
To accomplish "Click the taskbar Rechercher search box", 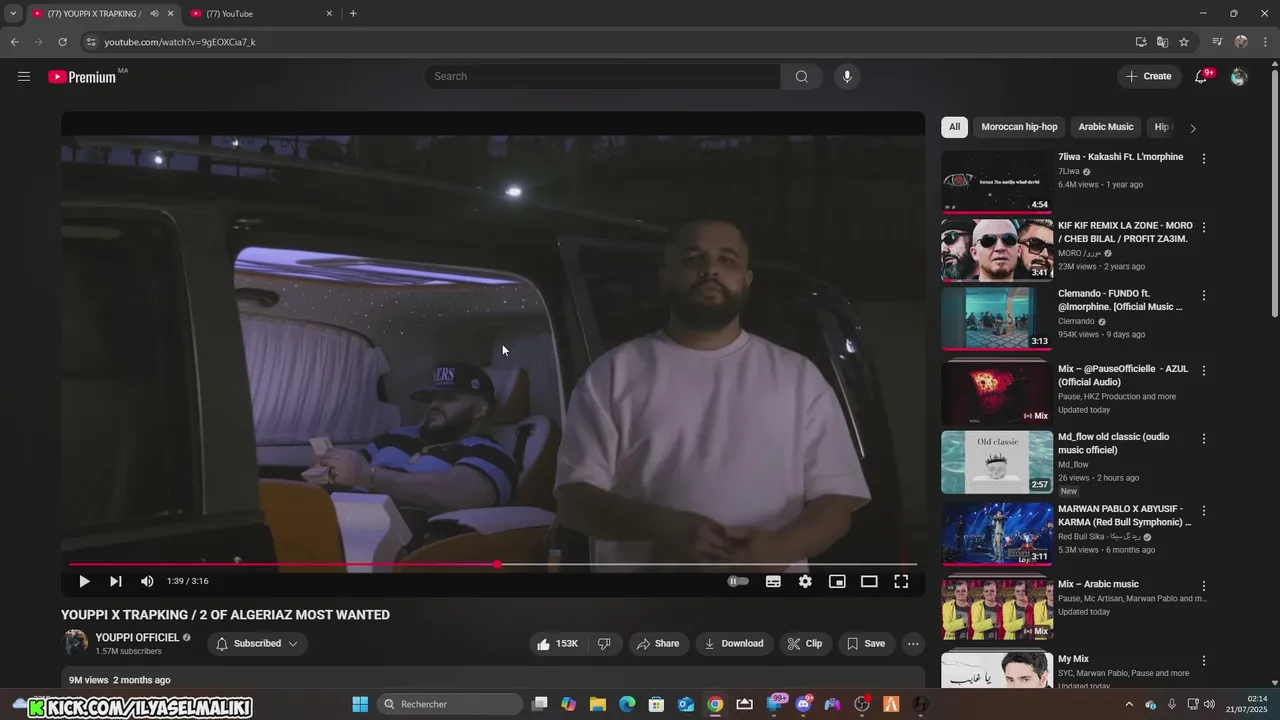I will click(x=450, y=704).
